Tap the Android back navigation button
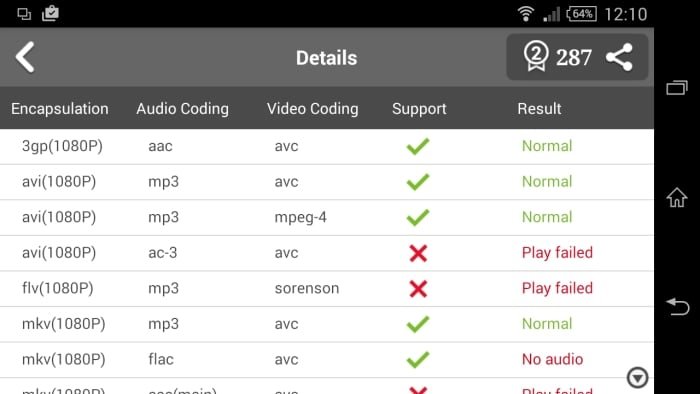Viewport: 700px width, 394px height. click(678, 307)
